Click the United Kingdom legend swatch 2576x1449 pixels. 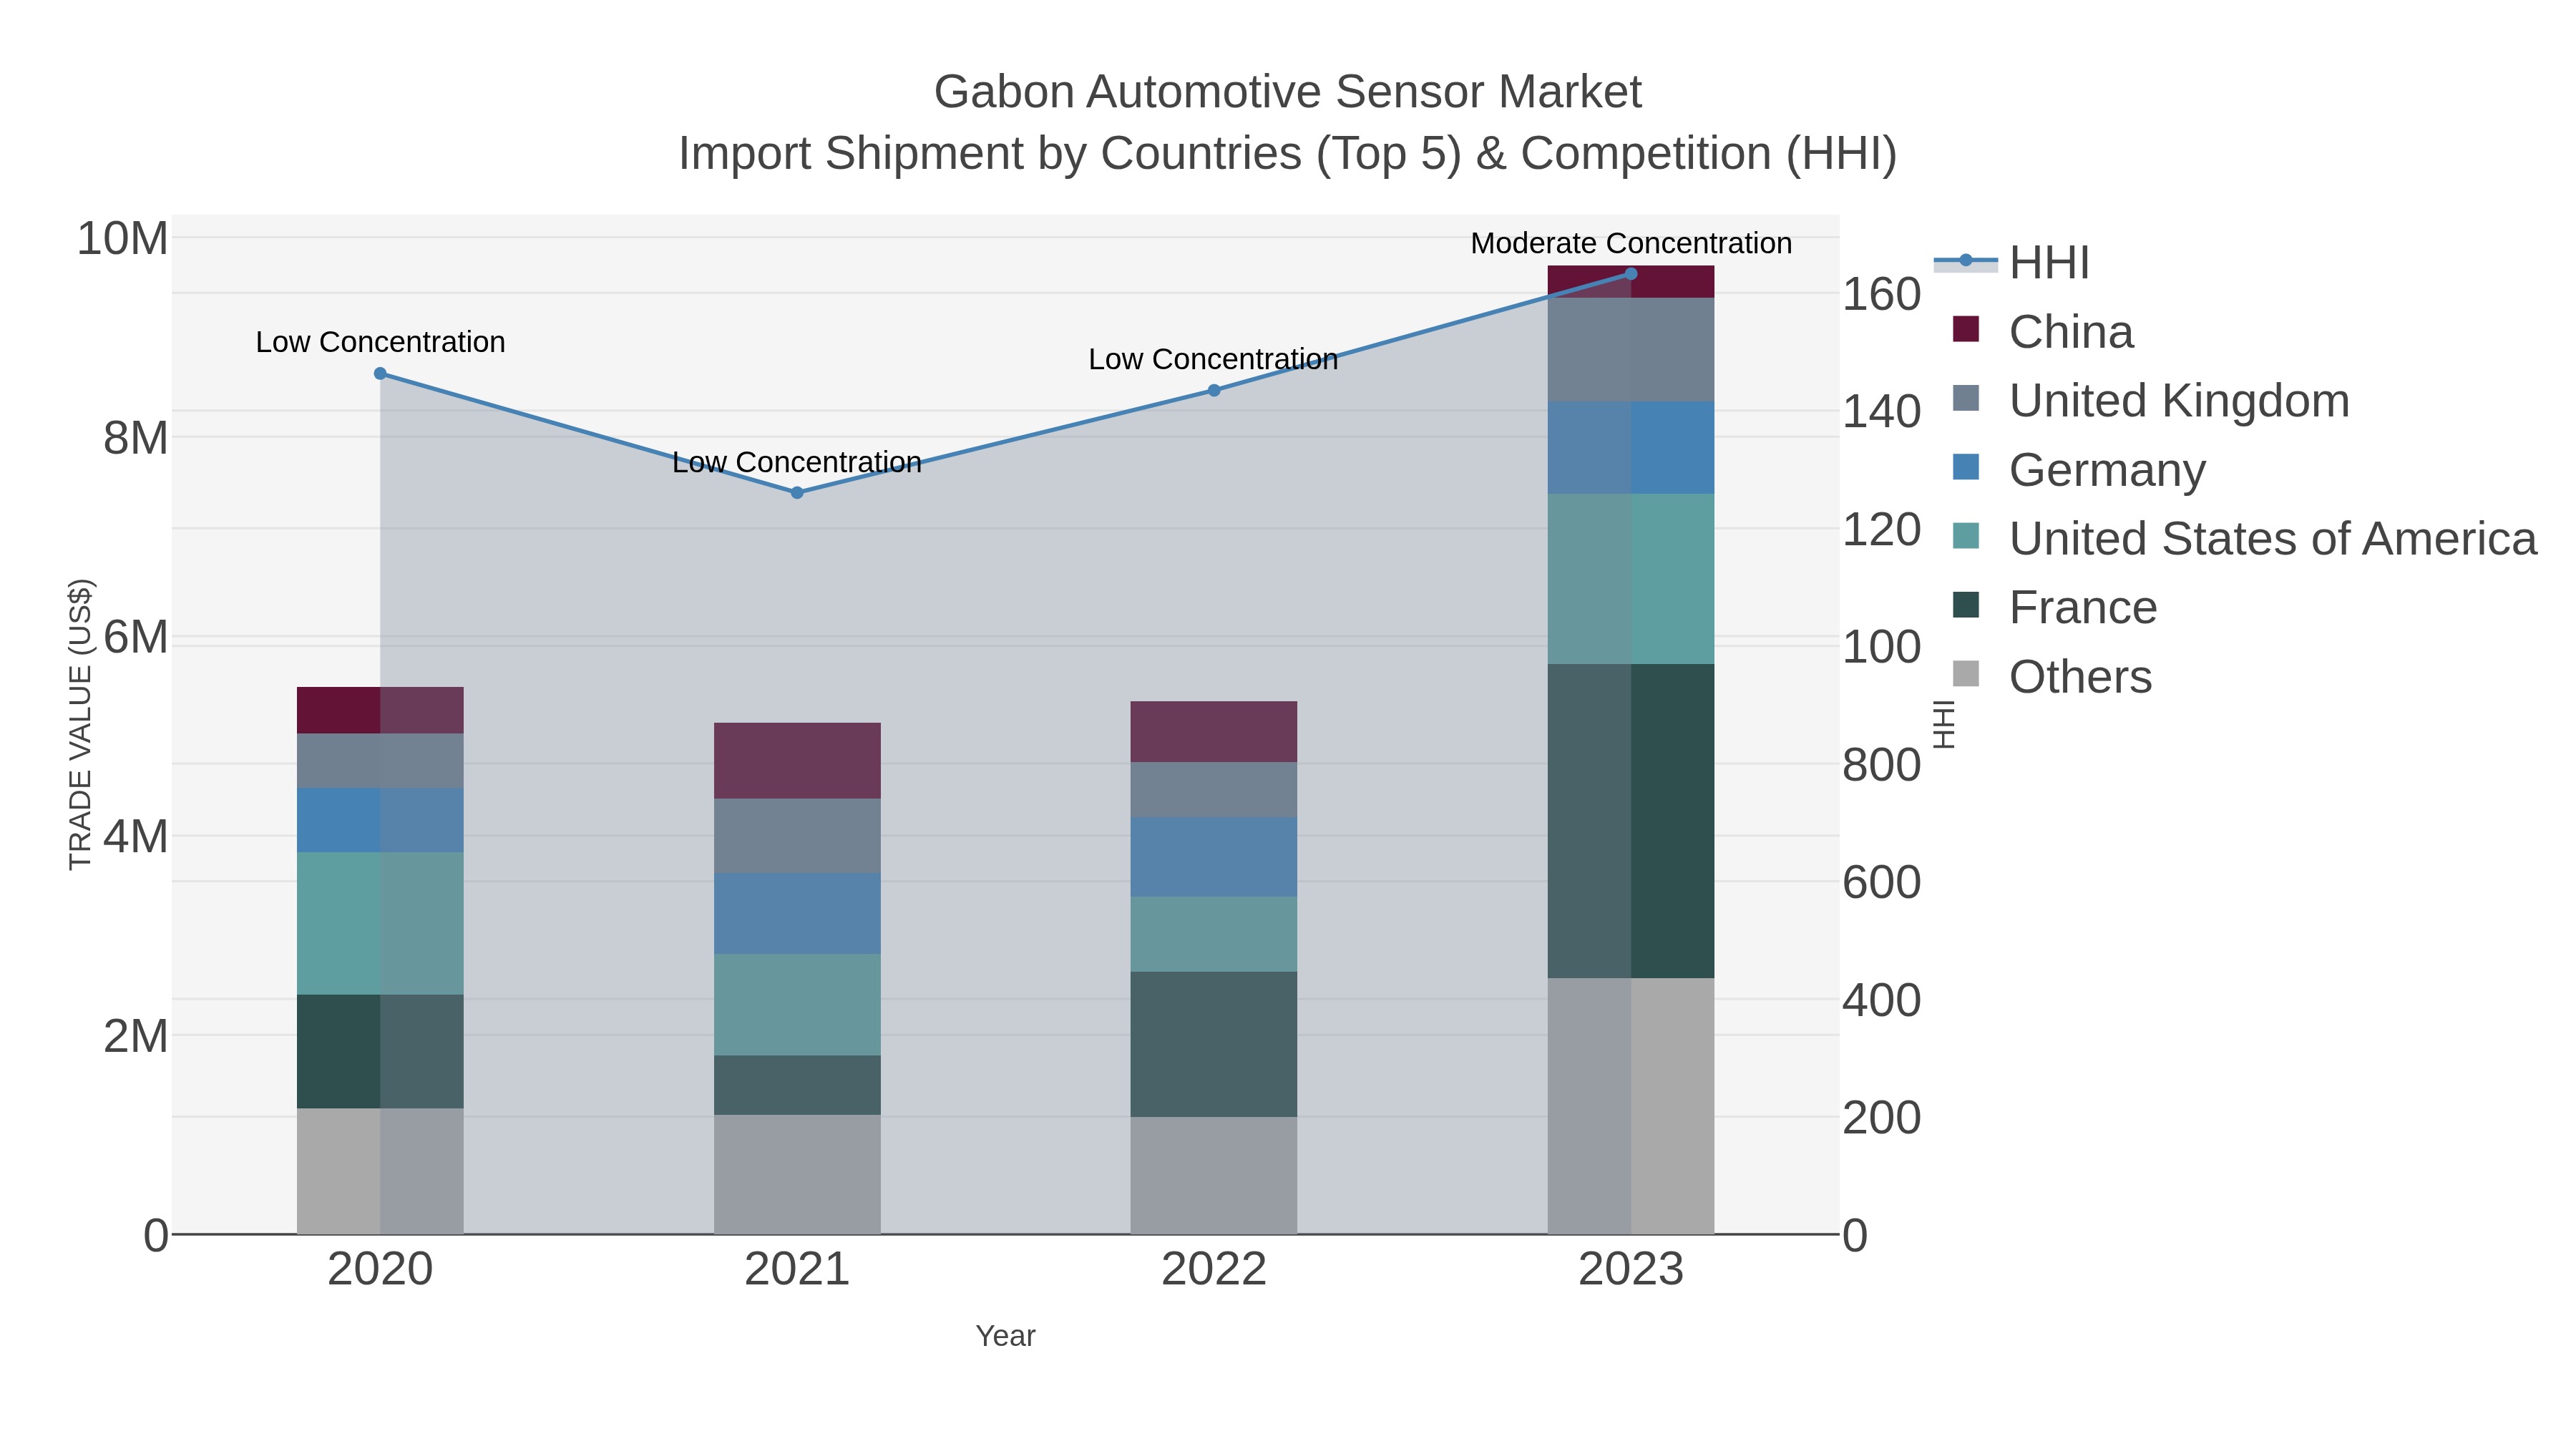click(x=1966, y=398)
